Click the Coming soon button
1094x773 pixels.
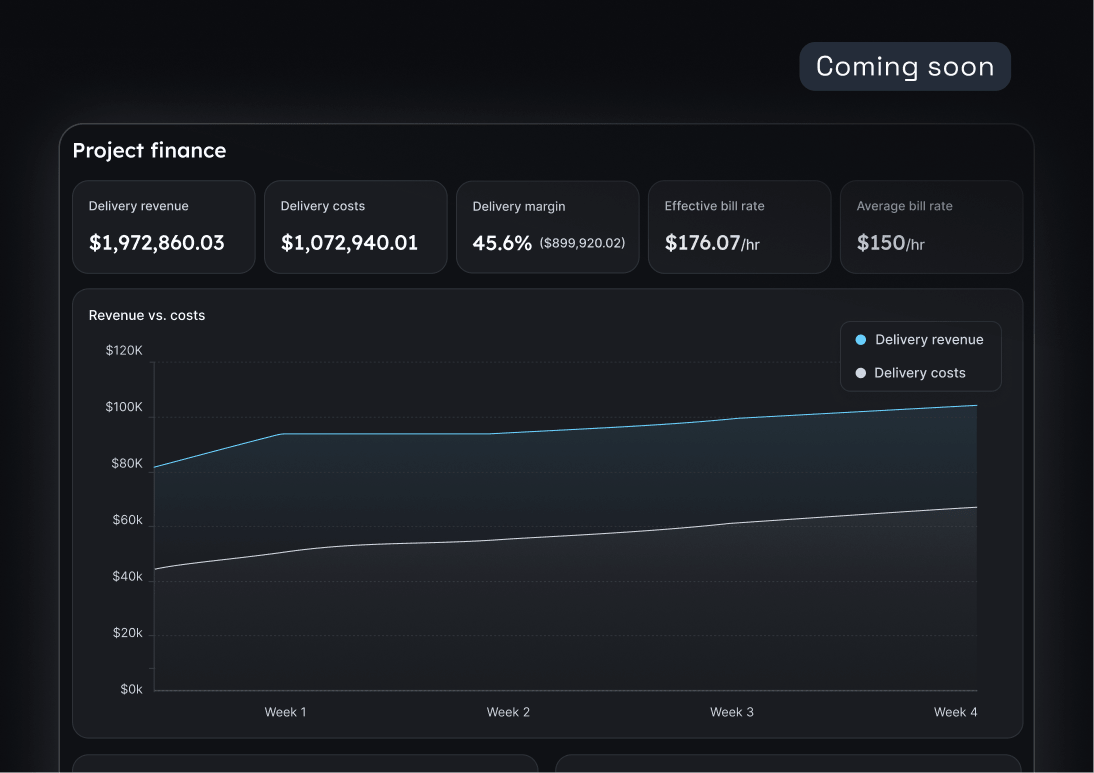point(904,66)
